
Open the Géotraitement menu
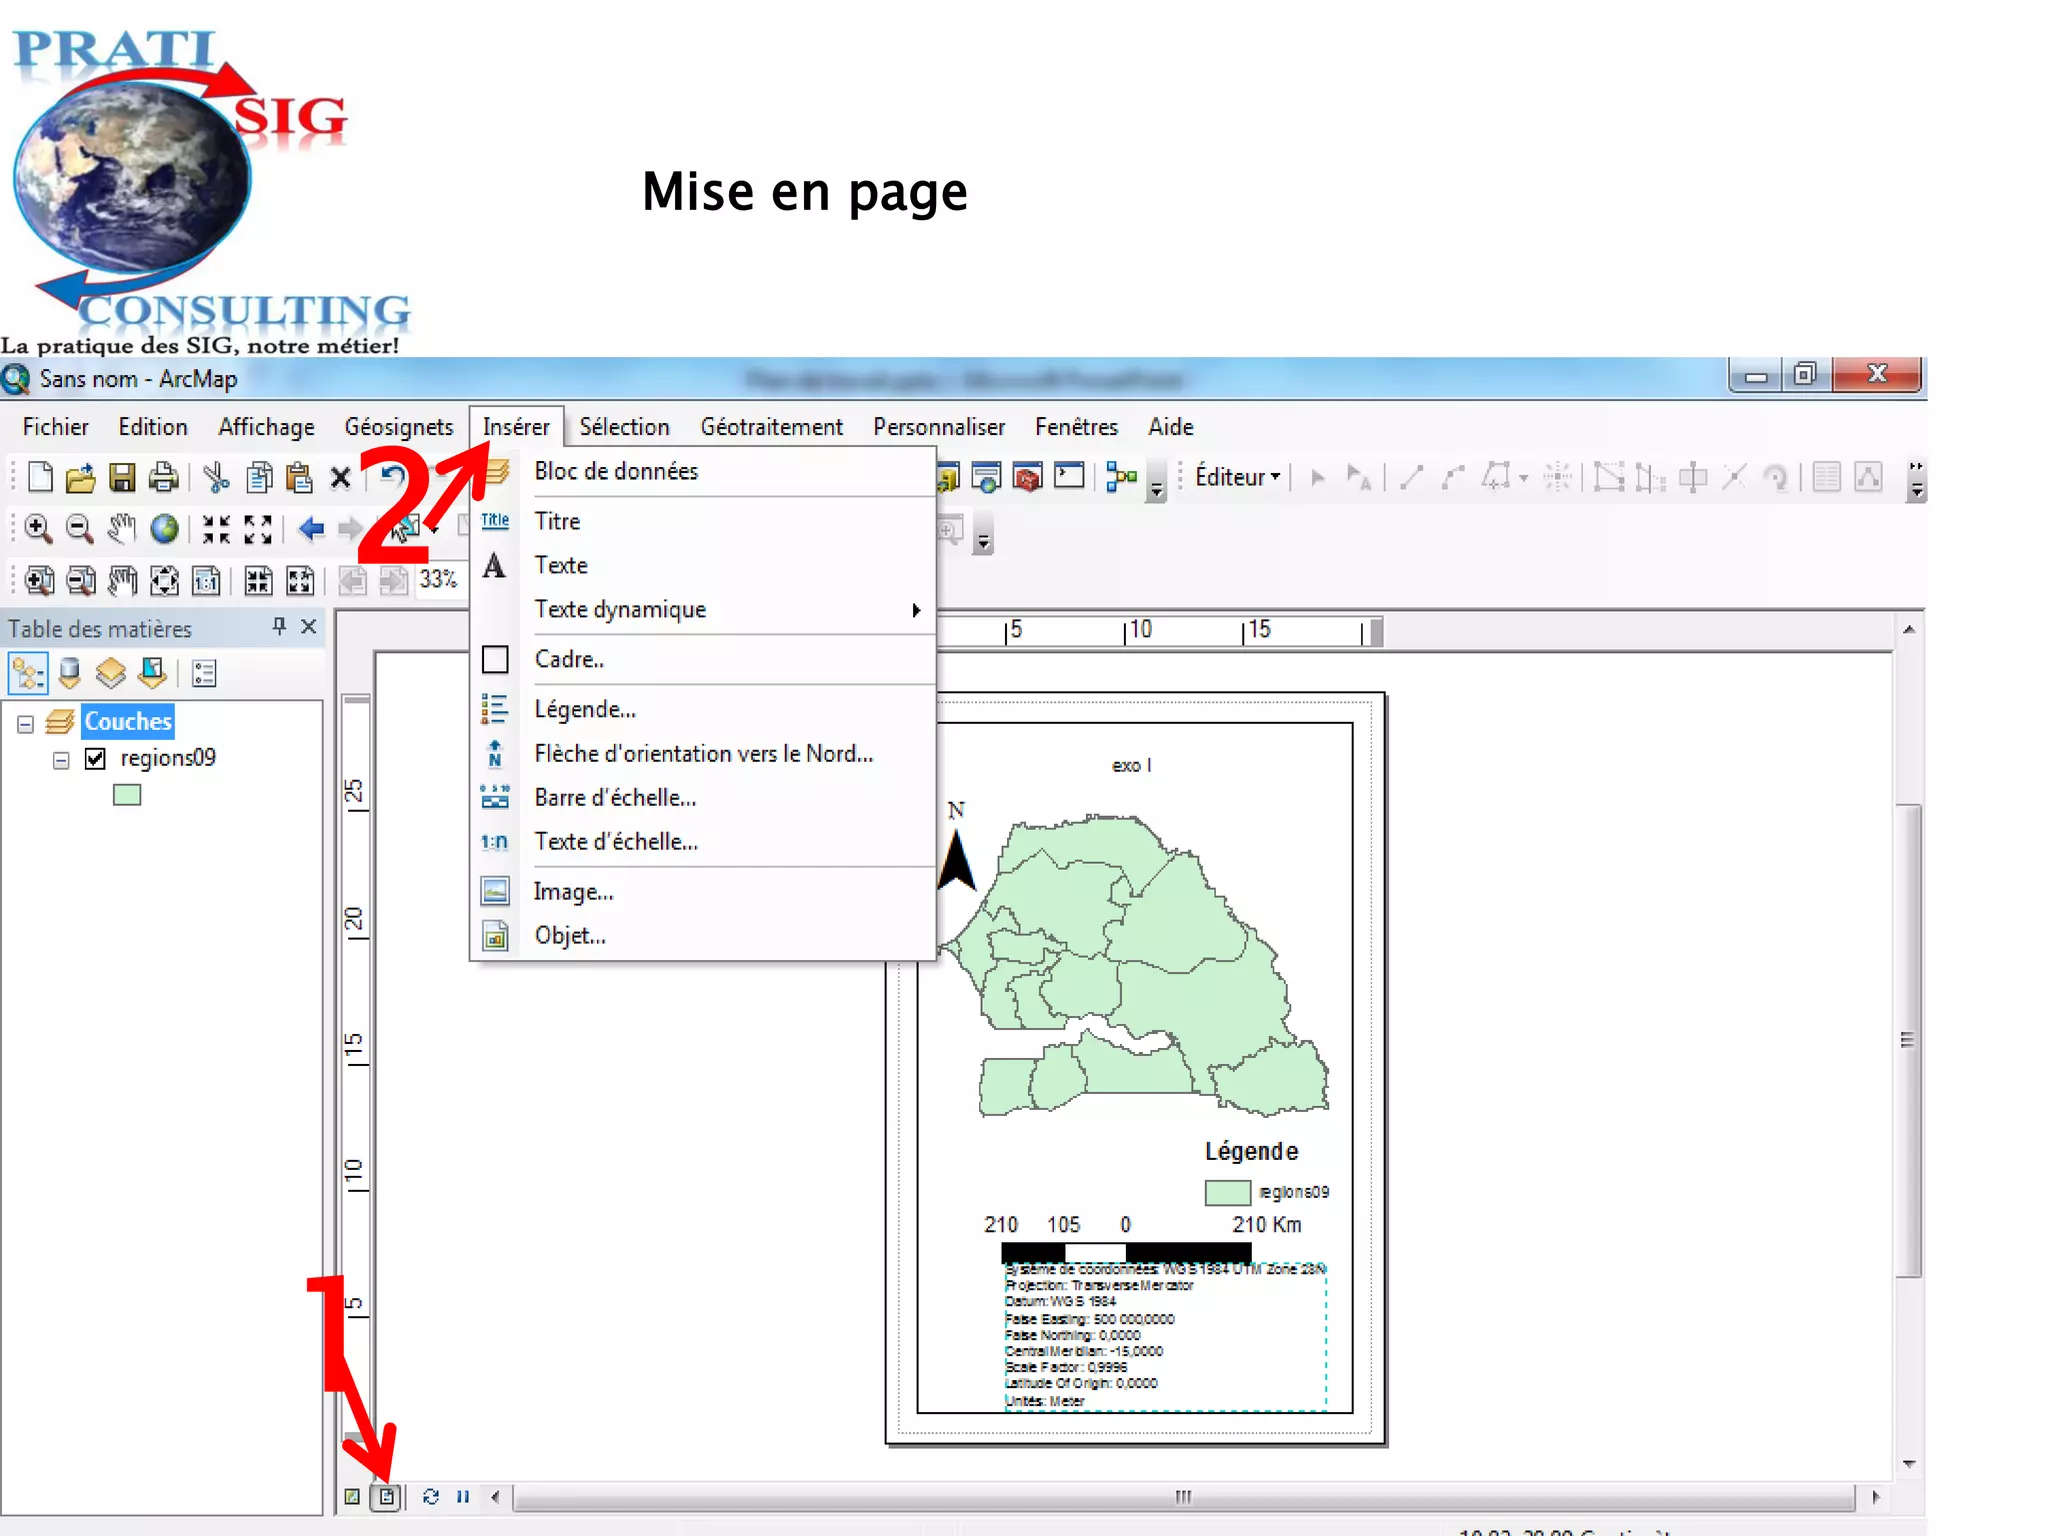(771, 427)
